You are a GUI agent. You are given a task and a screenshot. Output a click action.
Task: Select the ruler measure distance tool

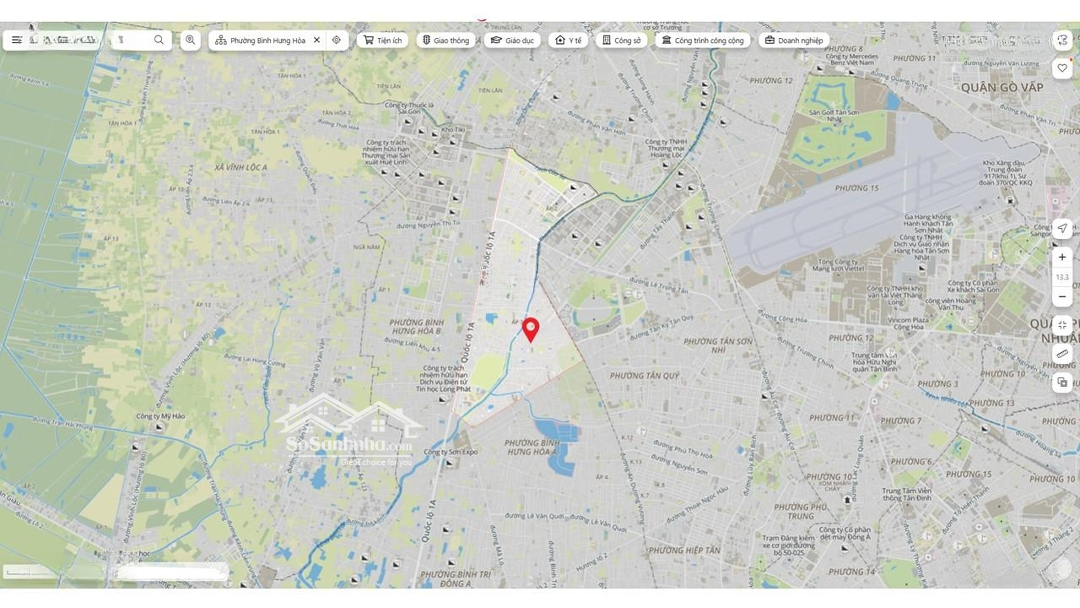(1062, 354)
